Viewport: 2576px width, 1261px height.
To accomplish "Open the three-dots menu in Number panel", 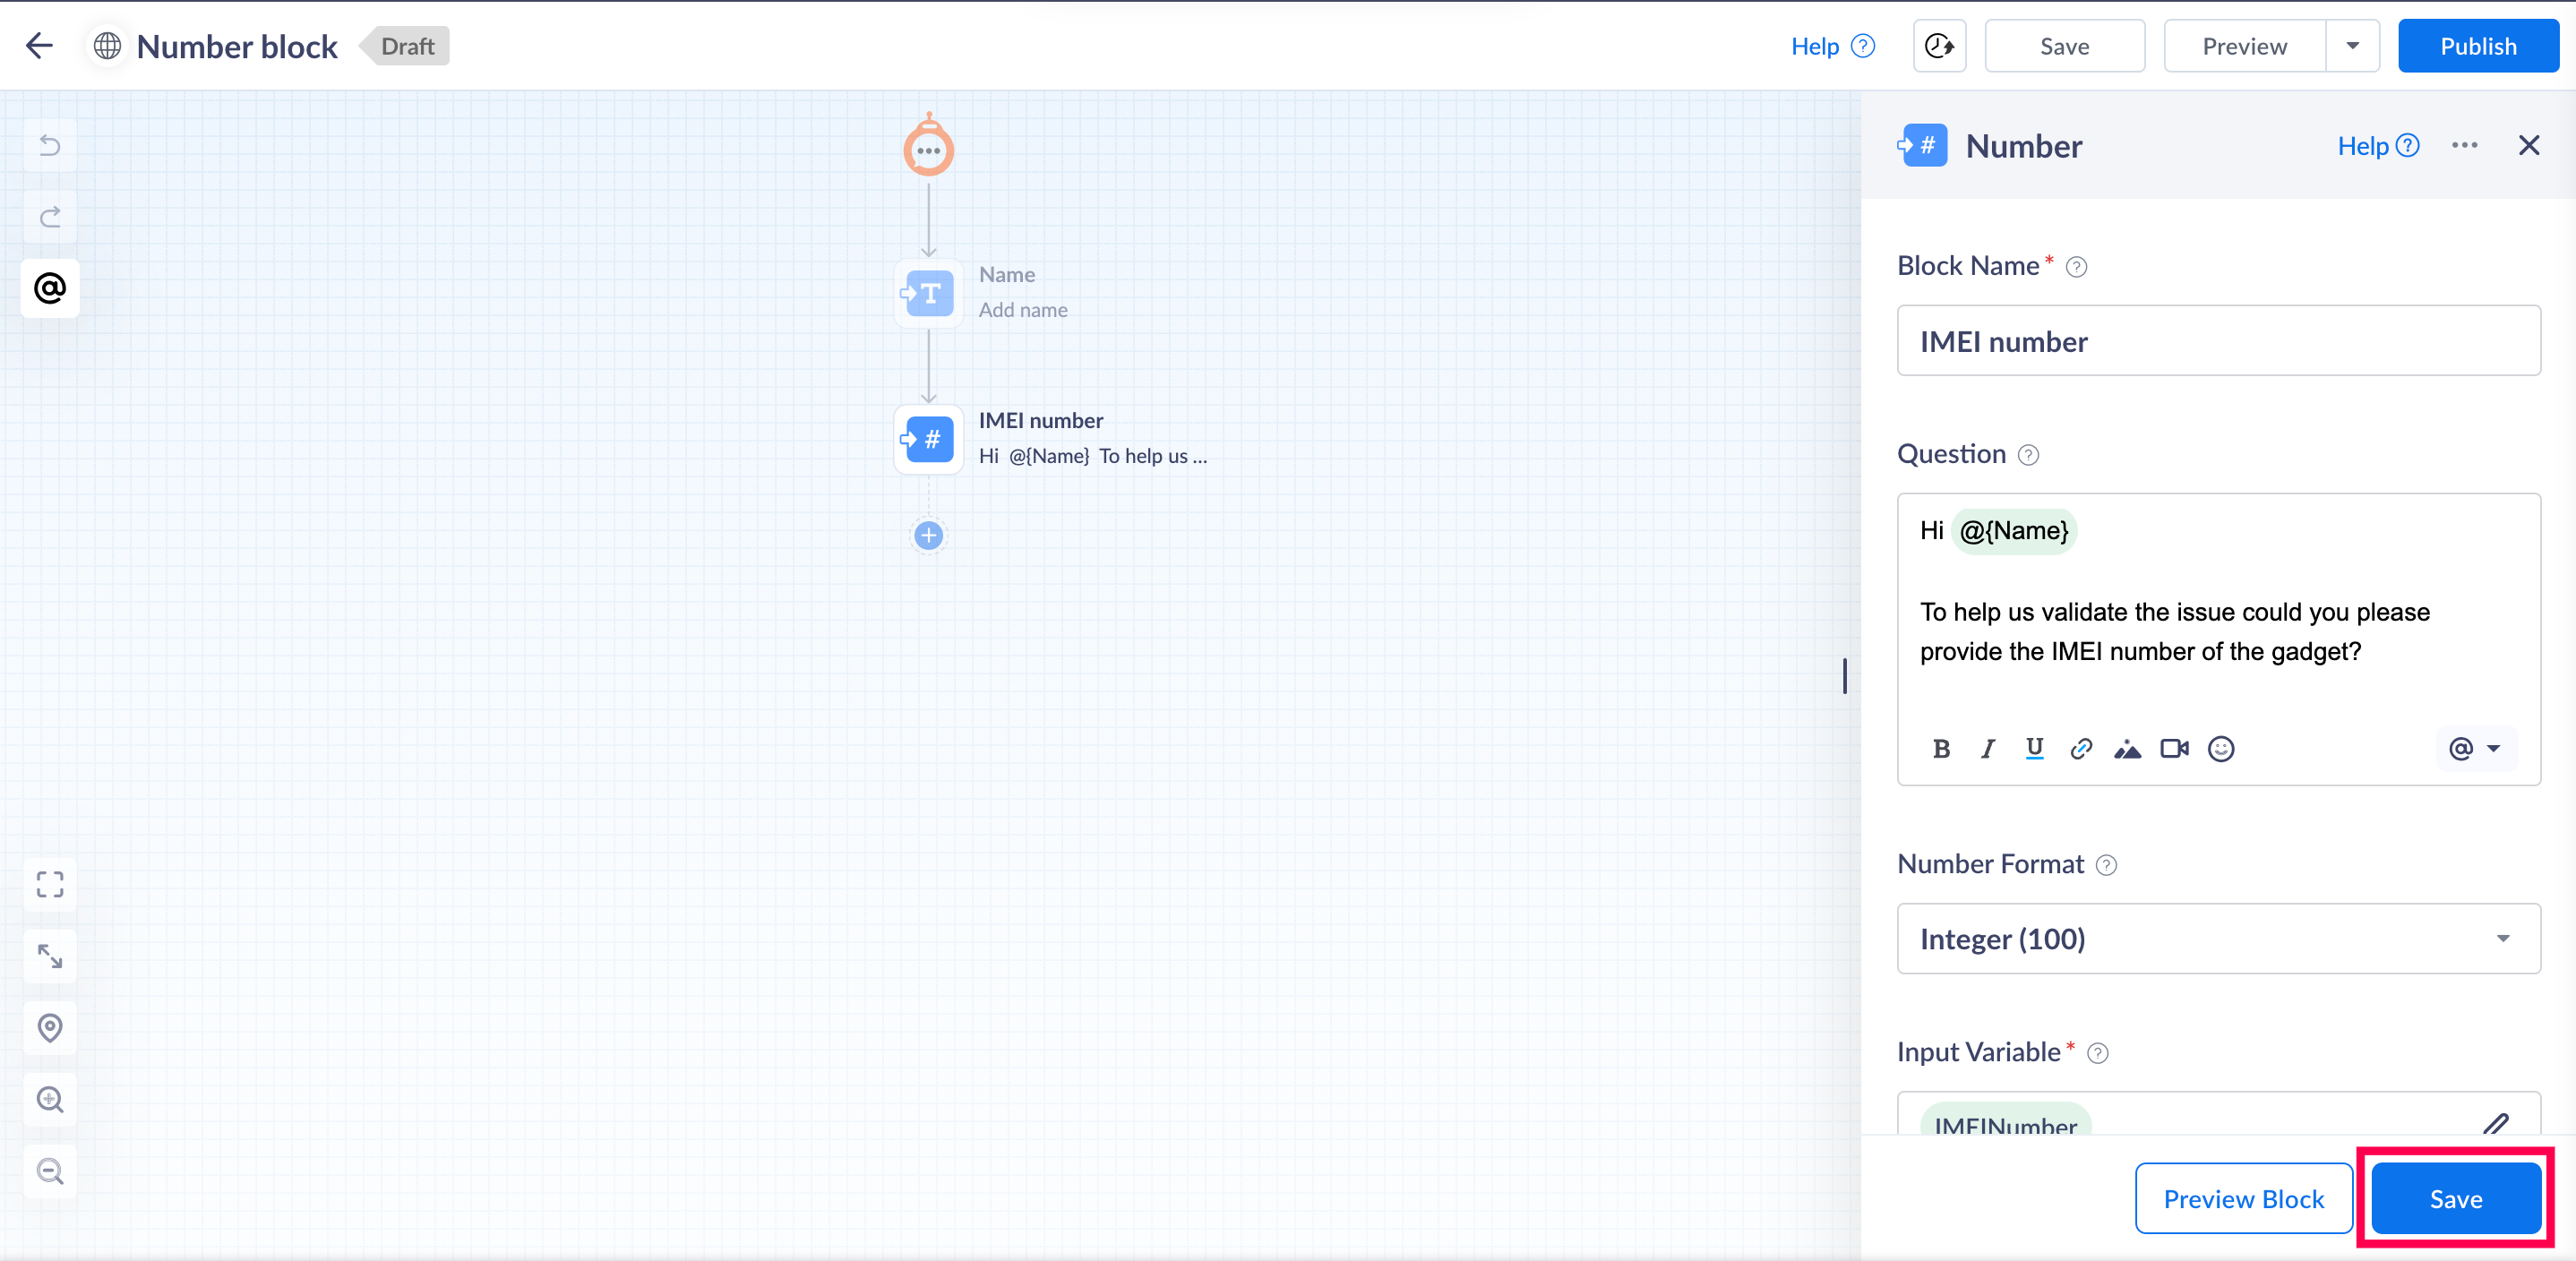I will click(2464, 146).
